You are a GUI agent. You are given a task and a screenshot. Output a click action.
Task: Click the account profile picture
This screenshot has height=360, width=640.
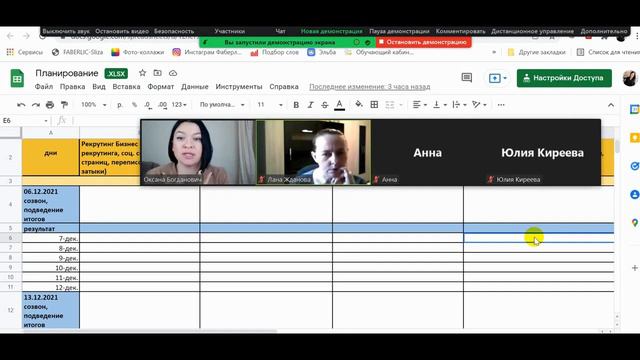click(x=629, y=78)
